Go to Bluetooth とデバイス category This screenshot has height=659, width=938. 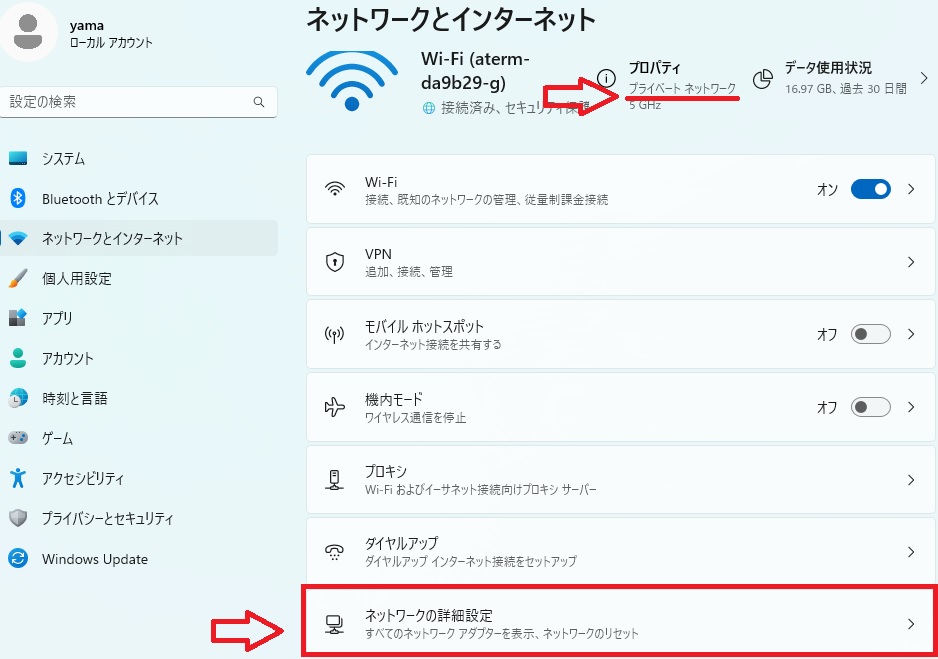100,199
